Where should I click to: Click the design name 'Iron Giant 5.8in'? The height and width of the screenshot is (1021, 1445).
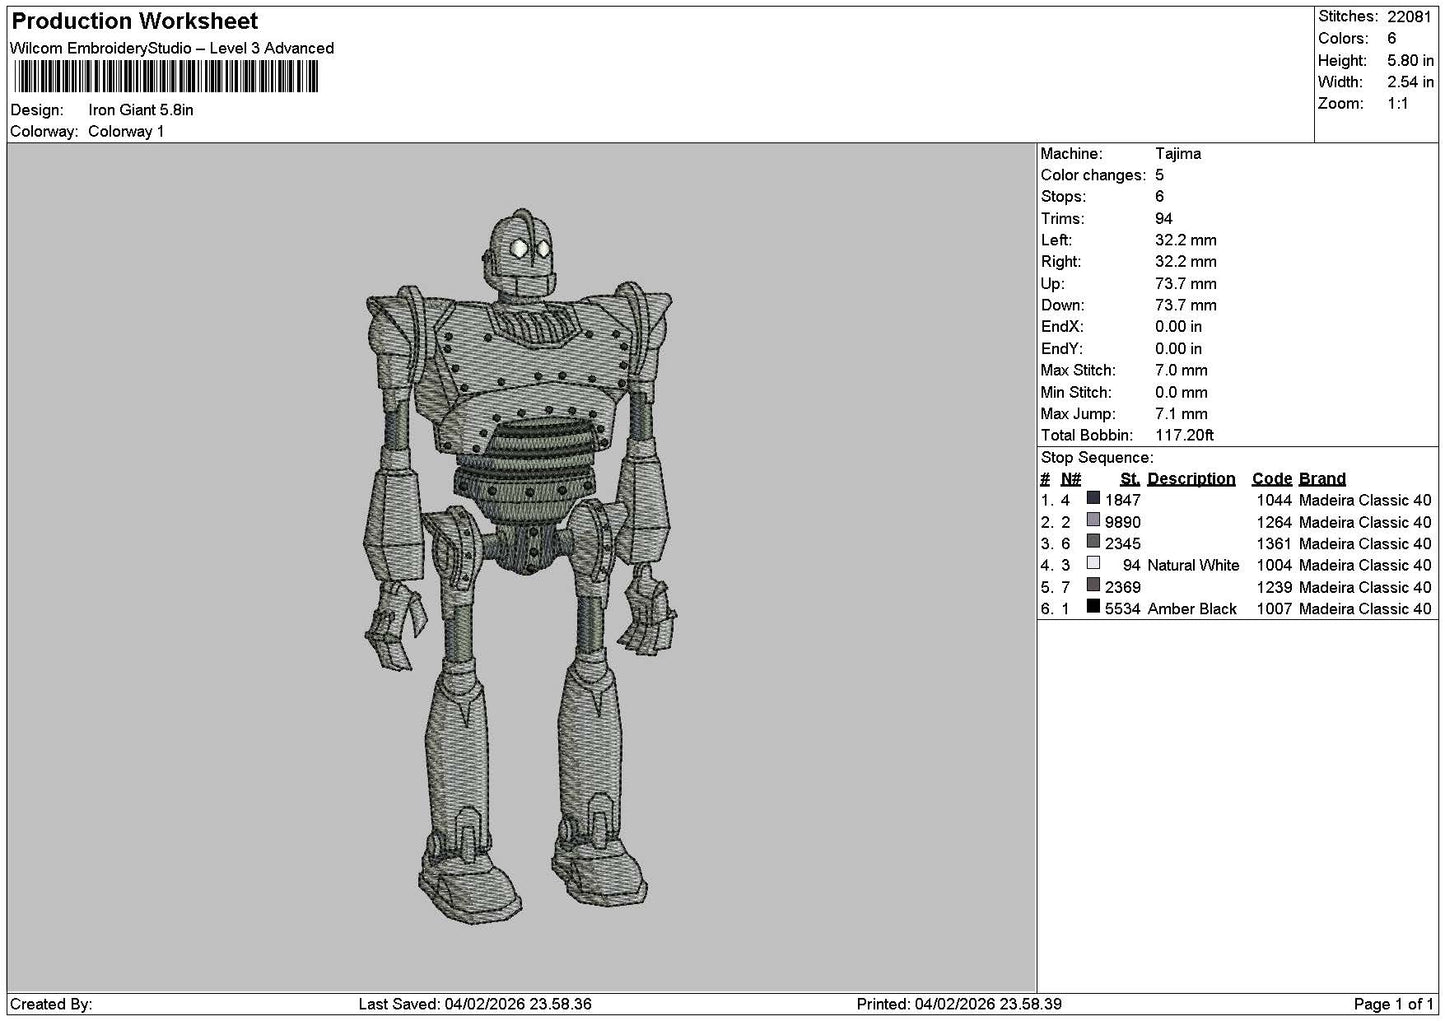coord(141,110)
